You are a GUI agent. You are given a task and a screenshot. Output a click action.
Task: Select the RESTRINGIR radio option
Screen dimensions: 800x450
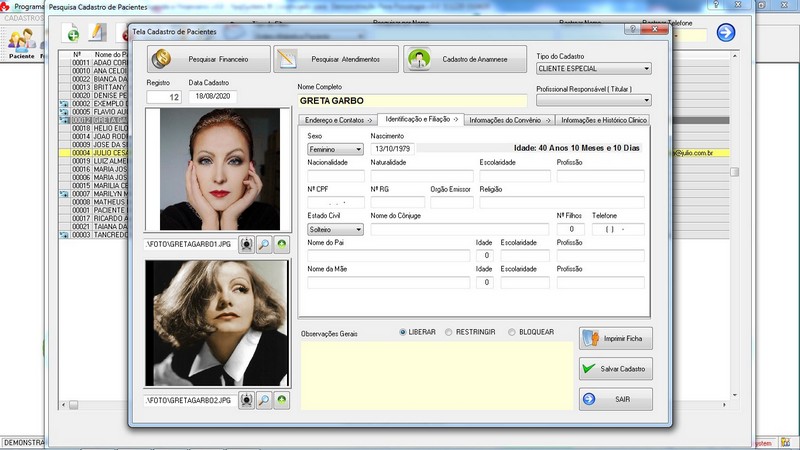click(x=448, y=332)
